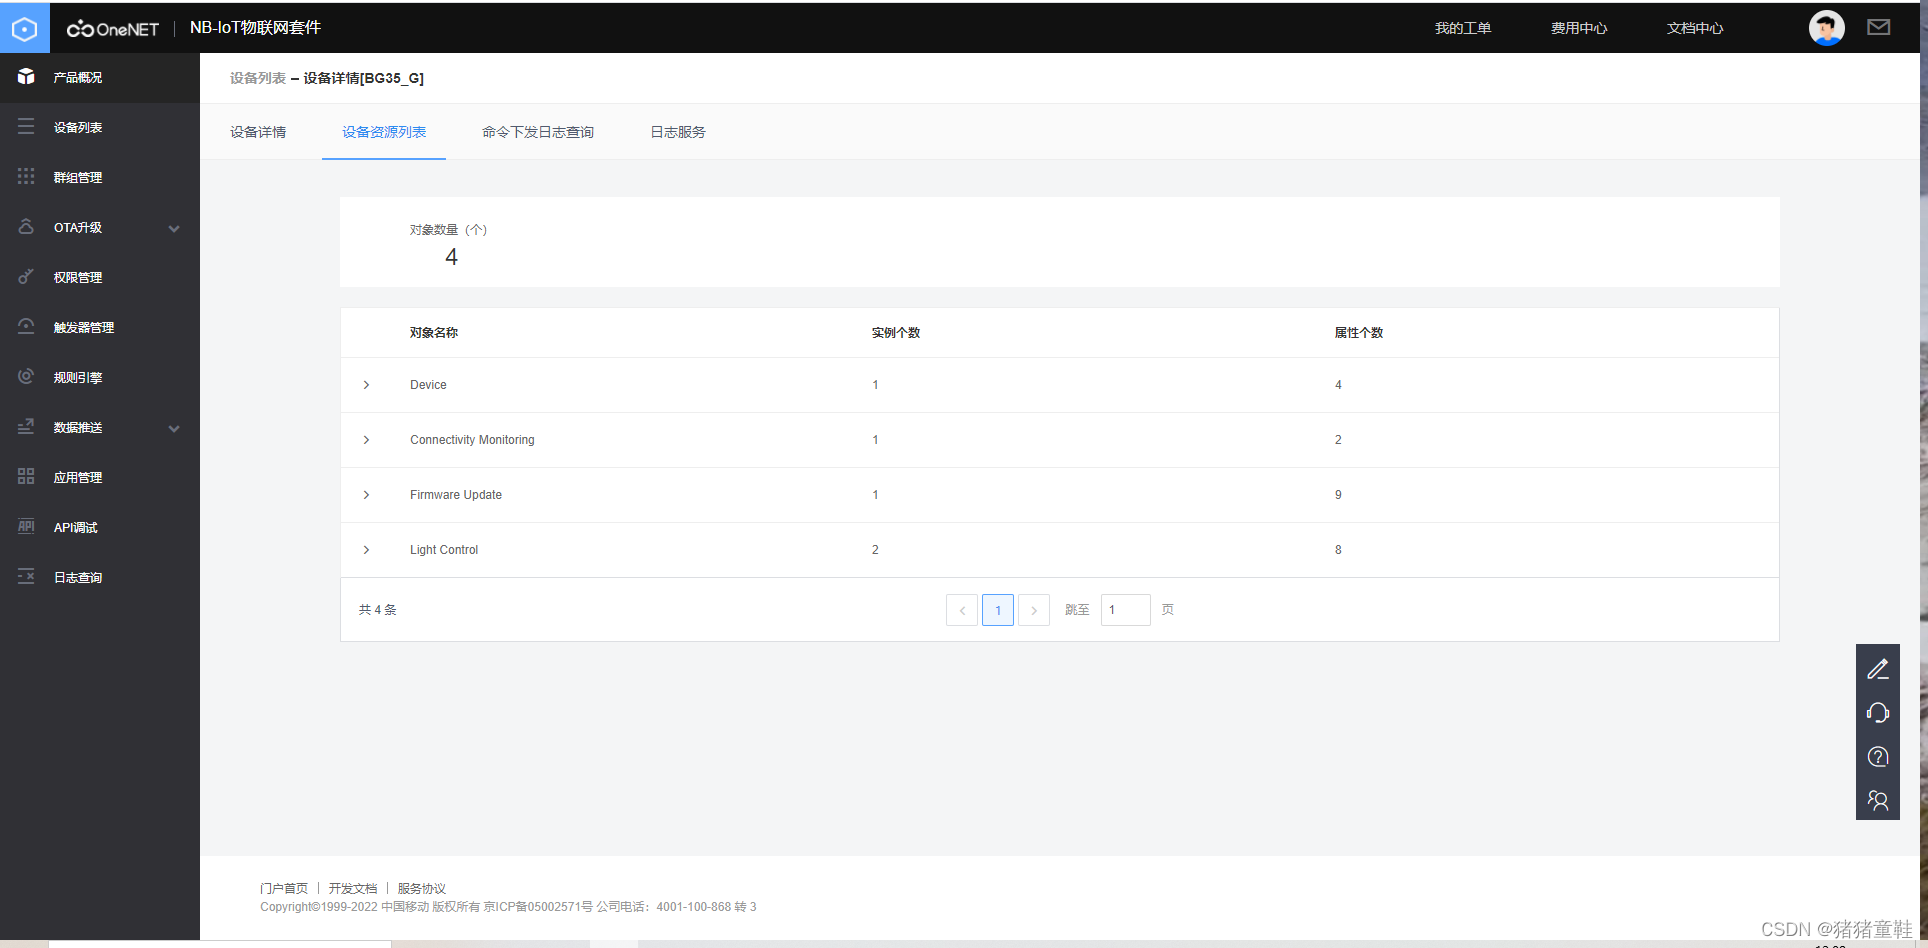Open 规则引擎 in the sidebar
The height and width of the screenshot is (948, 1928).
[78, 377]
